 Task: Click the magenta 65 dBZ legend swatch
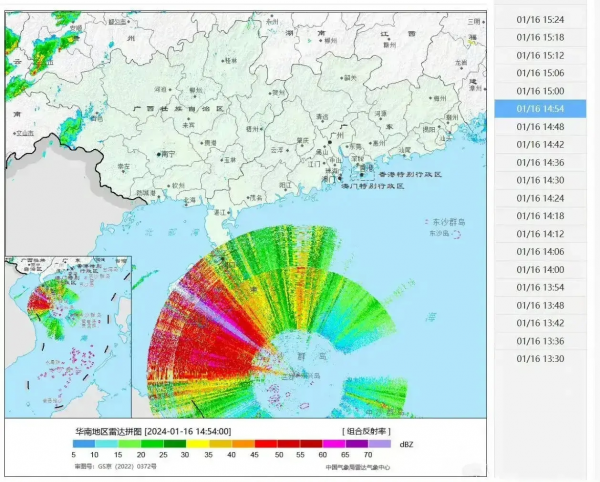click(x=359, y=443)
